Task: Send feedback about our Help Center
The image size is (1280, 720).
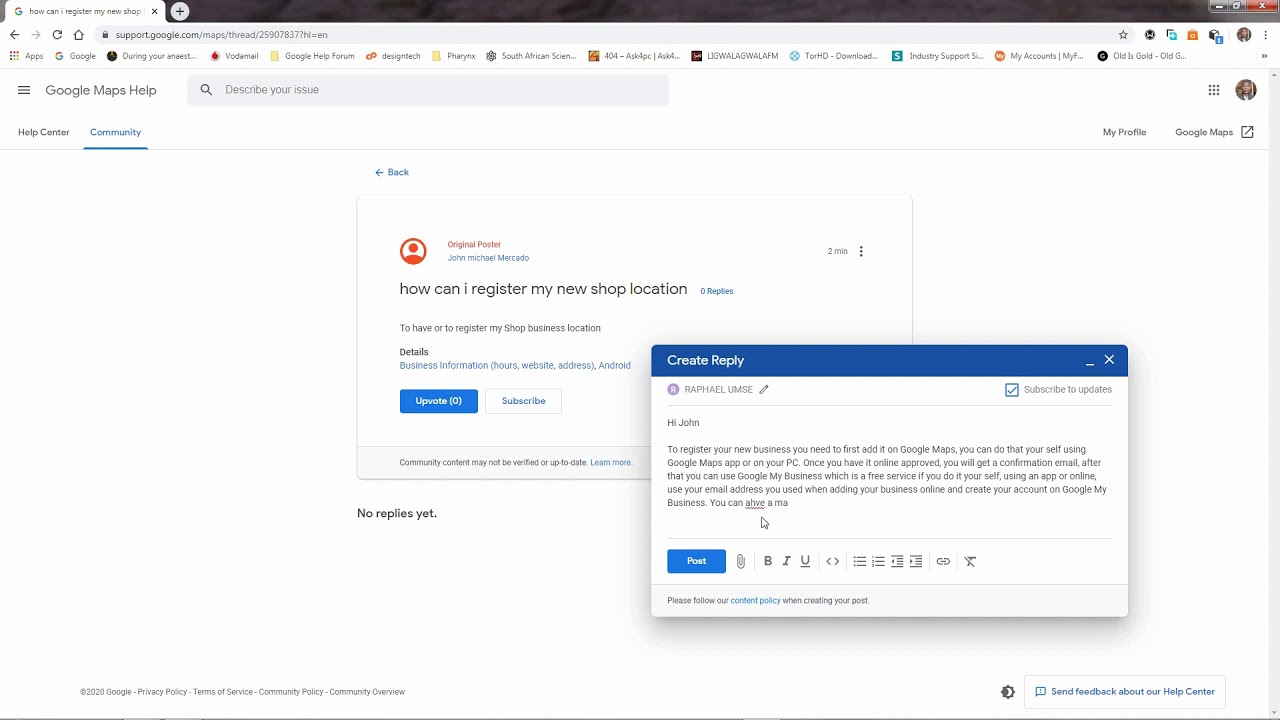Action: [1125, 692]
